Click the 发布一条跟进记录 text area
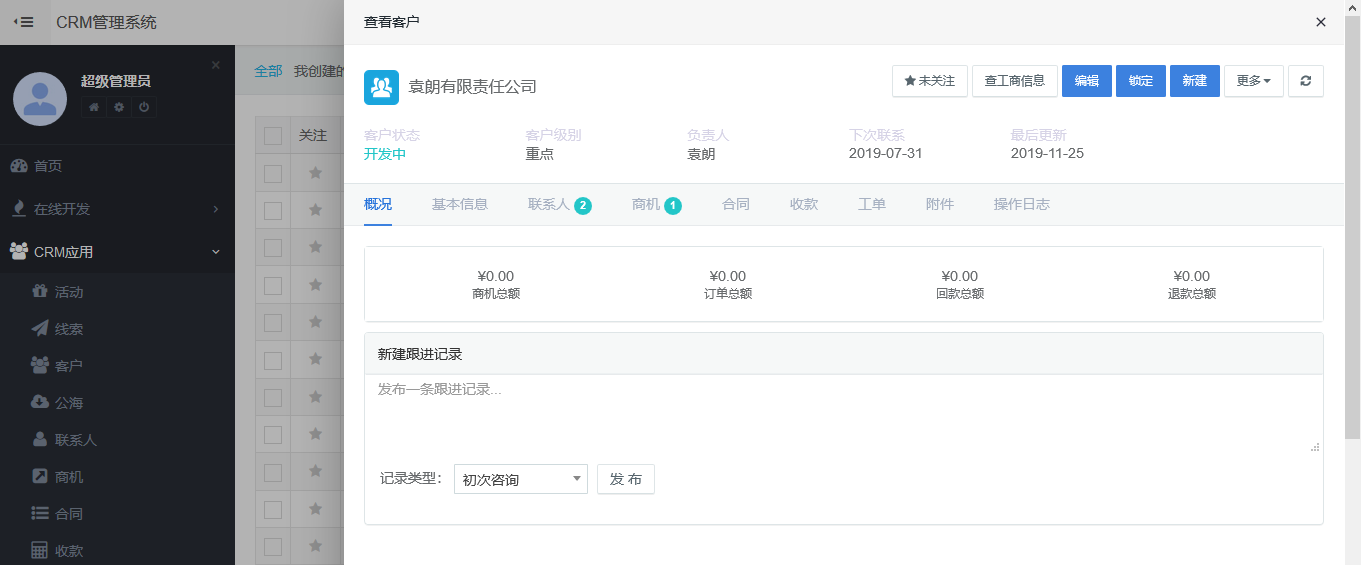1361x565 pixels. 842,414
